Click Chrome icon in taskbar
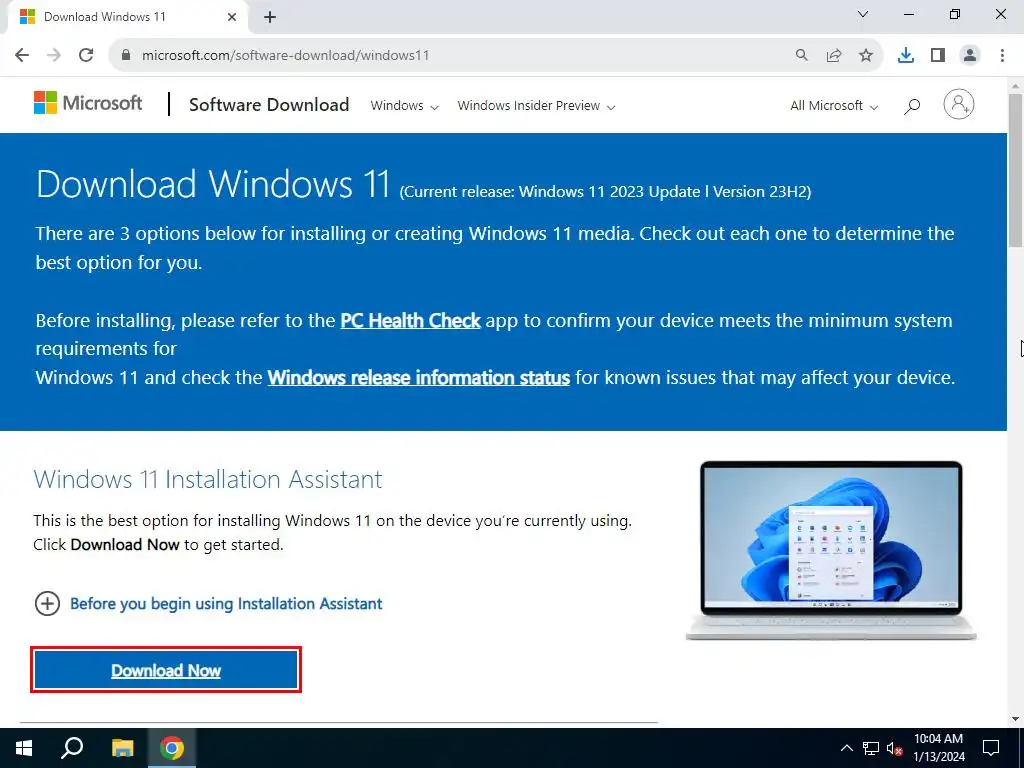 pyautogui.click(x=172, y=748)
